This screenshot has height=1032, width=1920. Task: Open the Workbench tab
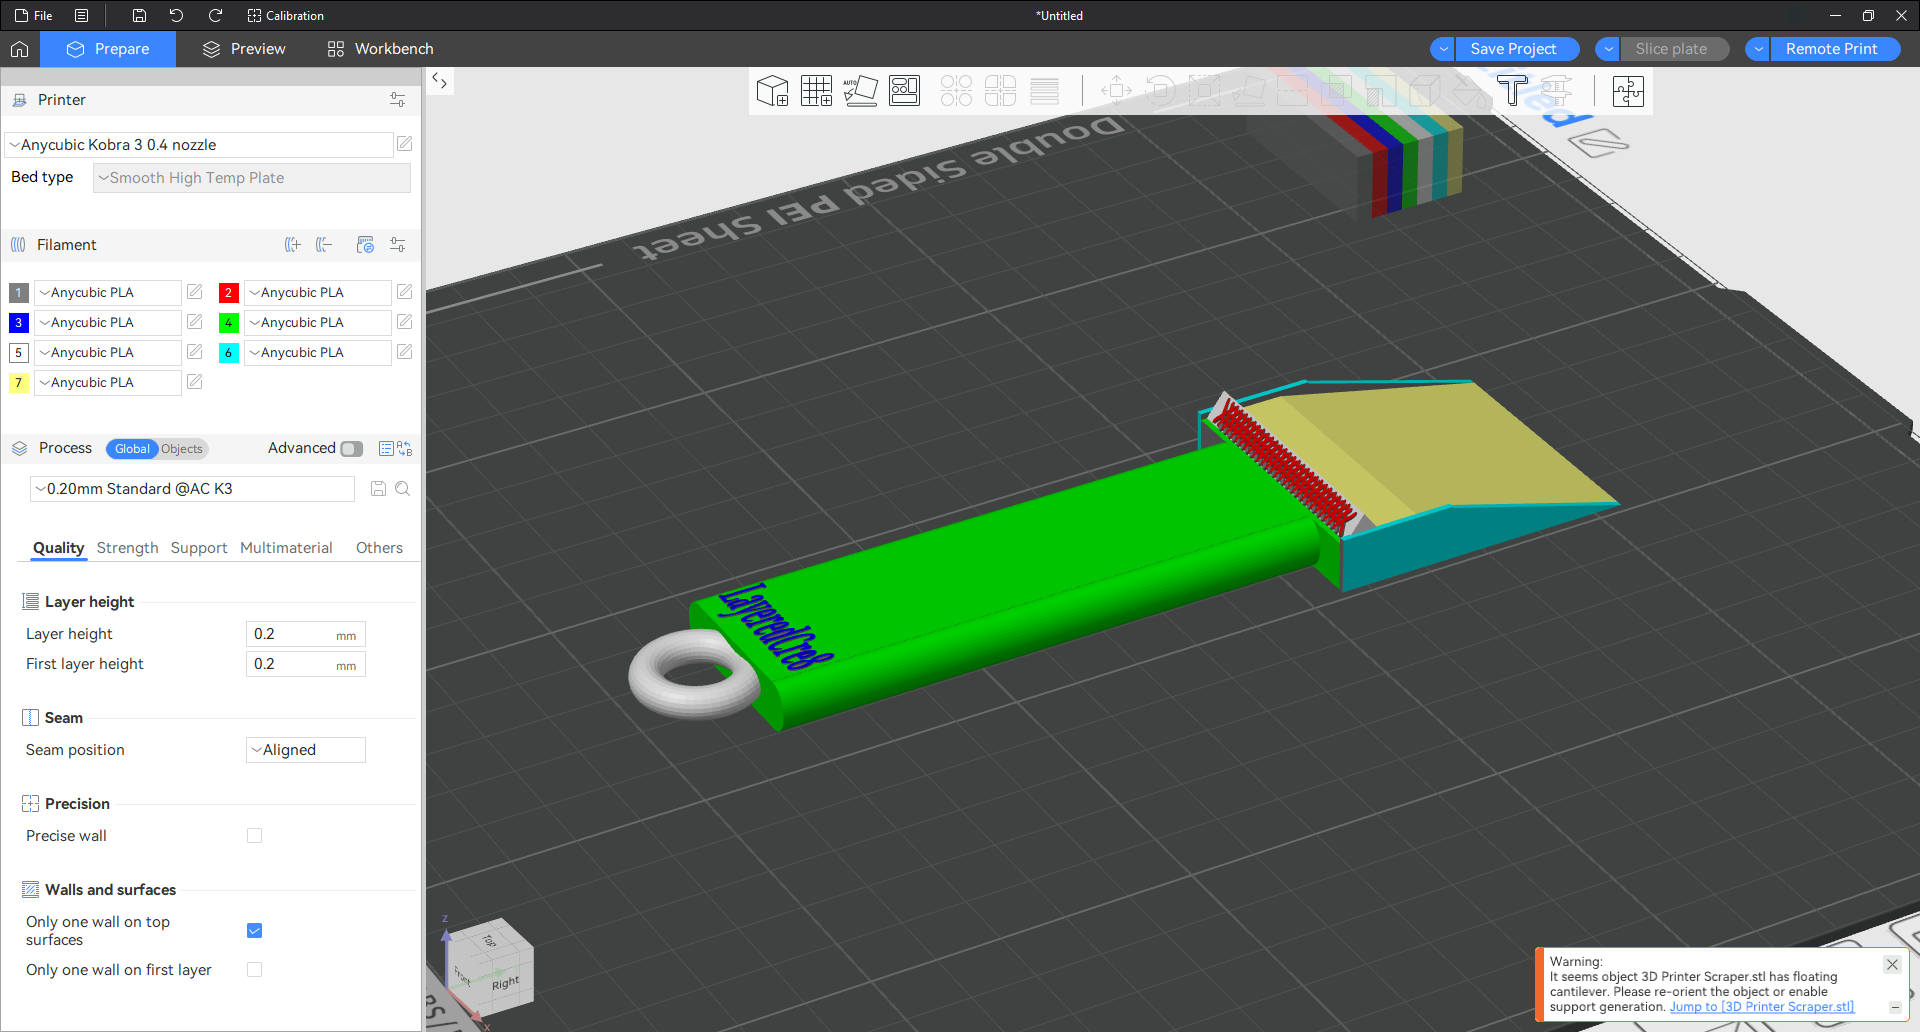point(380,49)
